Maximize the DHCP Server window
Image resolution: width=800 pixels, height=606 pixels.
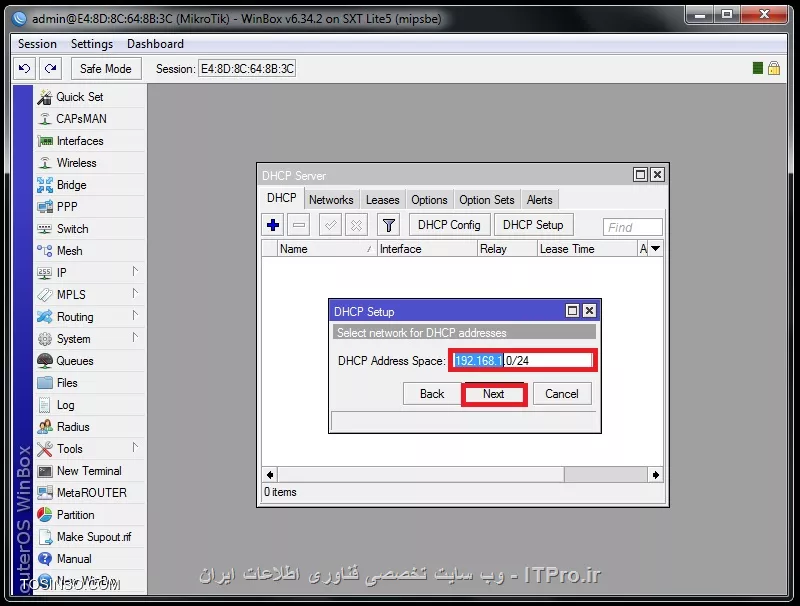[640, 174]
